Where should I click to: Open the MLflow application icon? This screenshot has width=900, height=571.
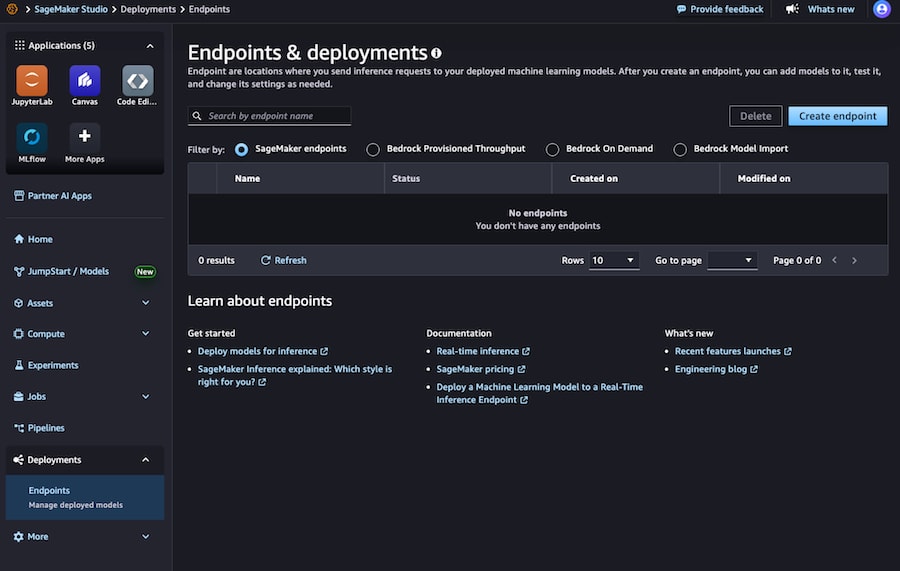pyautogui.click(x=32, y=137)
